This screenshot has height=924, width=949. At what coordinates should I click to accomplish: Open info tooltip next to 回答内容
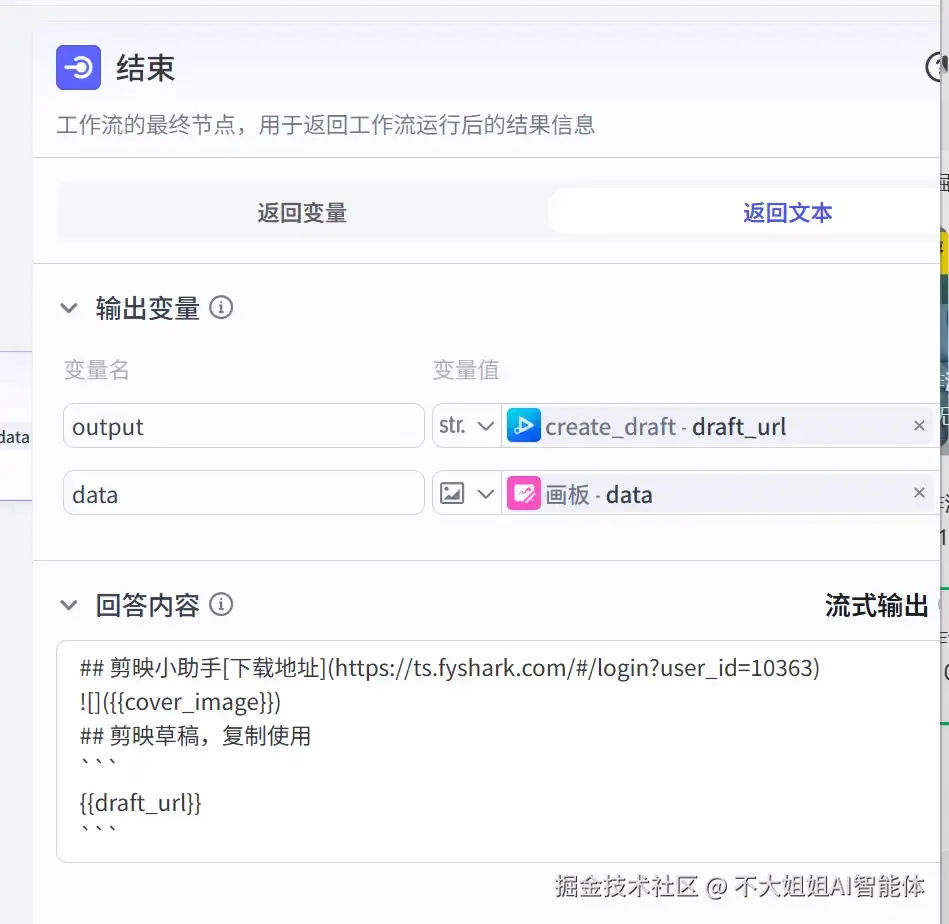click(221, 605)
